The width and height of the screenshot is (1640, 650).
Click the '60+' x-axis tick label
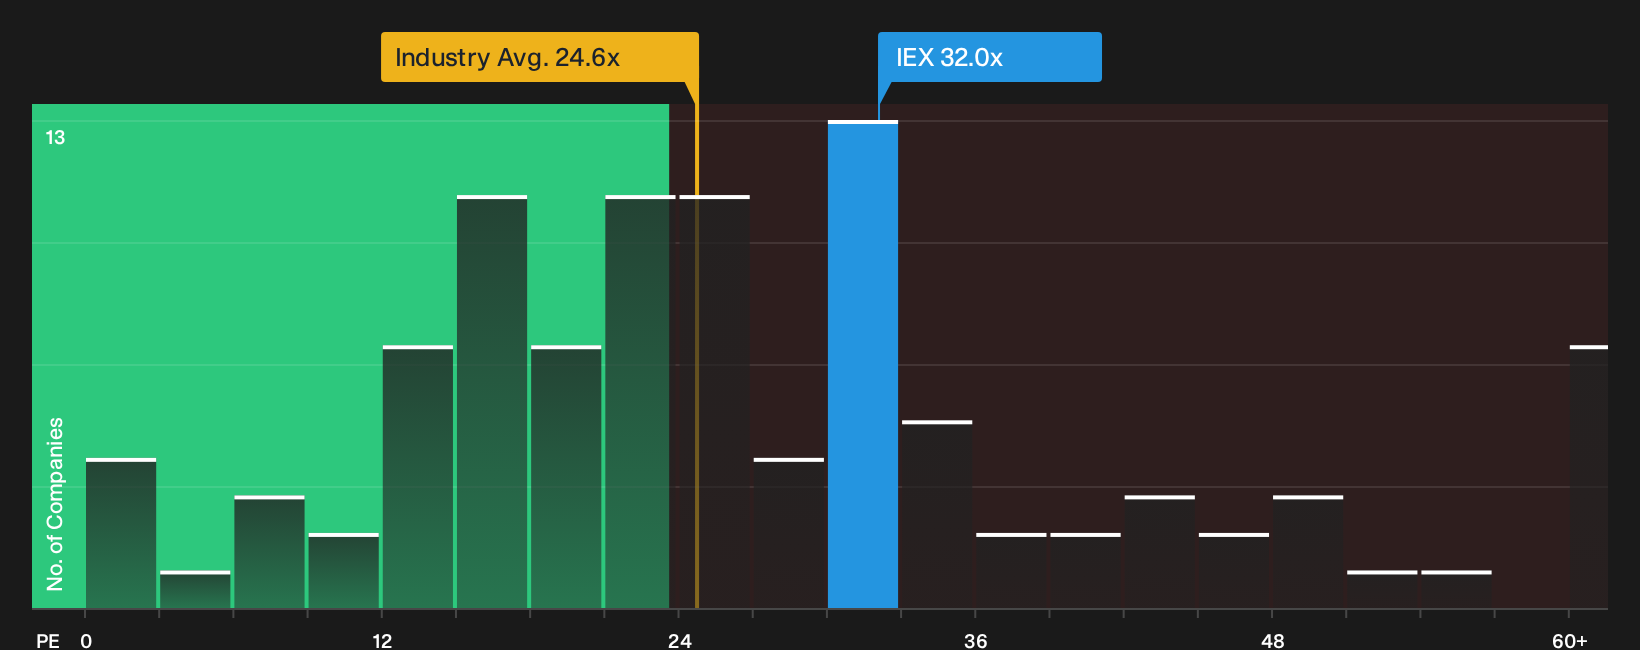(1570, 640)
